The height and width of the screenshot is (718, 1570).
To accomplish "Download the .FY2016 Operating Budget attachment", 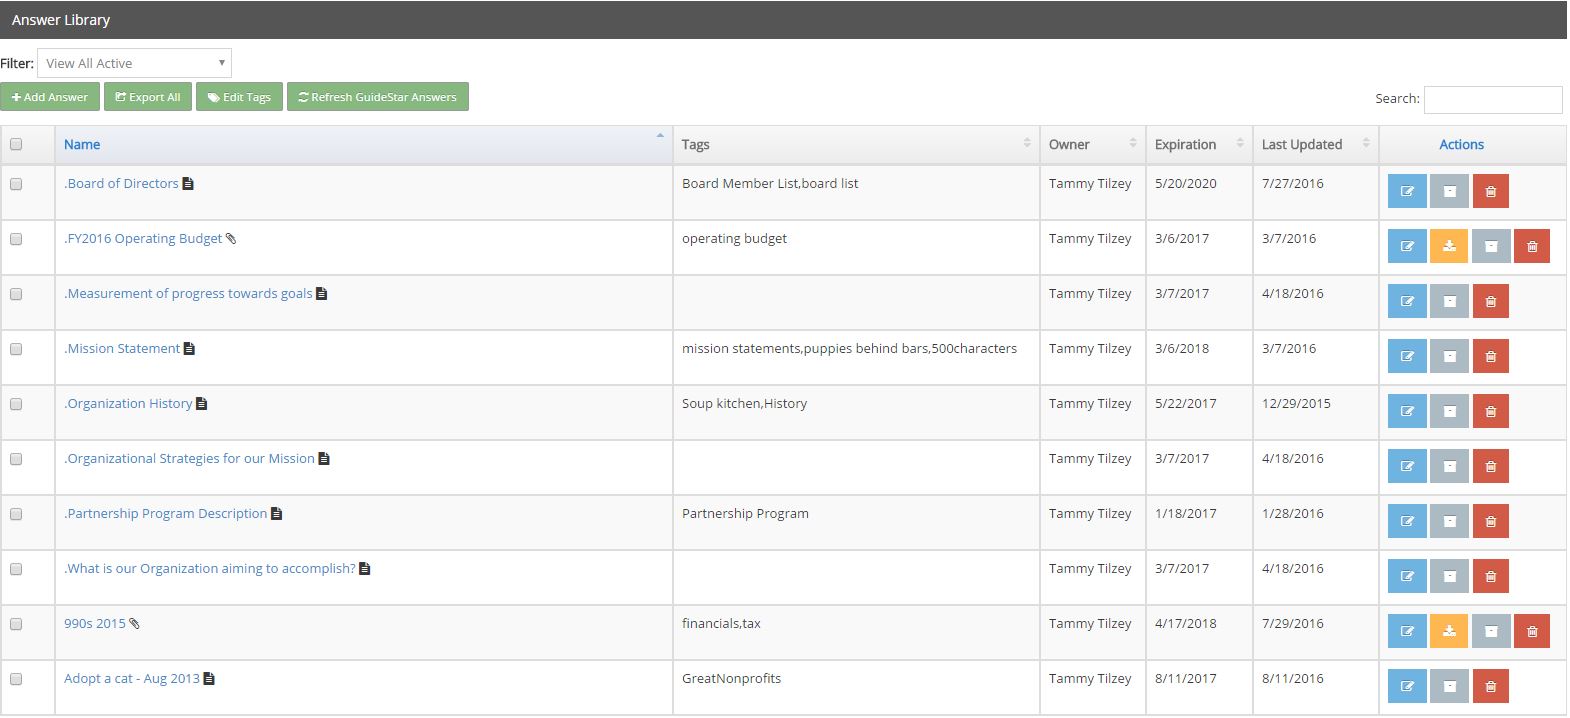I will click(x=1449, y=246).
